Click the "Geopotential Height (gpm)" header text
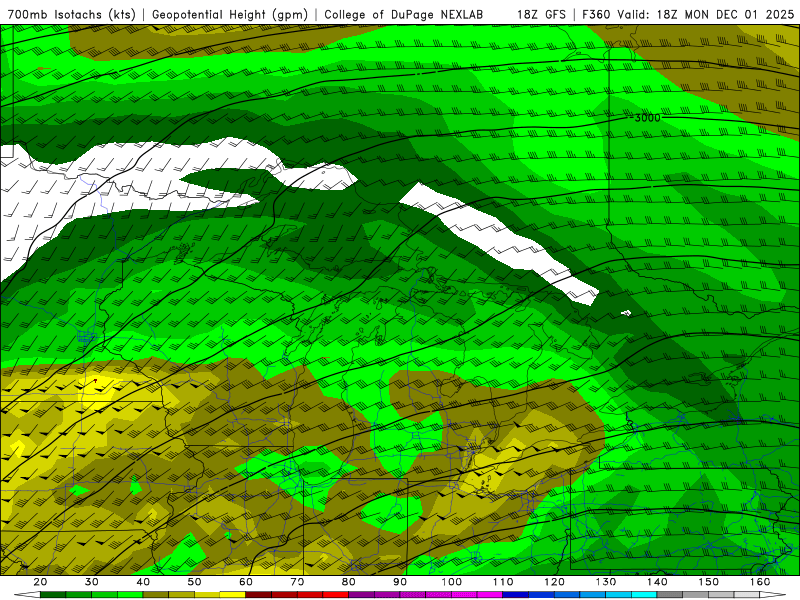This screenshot has height=600, width=800. (x=230, y=15)
